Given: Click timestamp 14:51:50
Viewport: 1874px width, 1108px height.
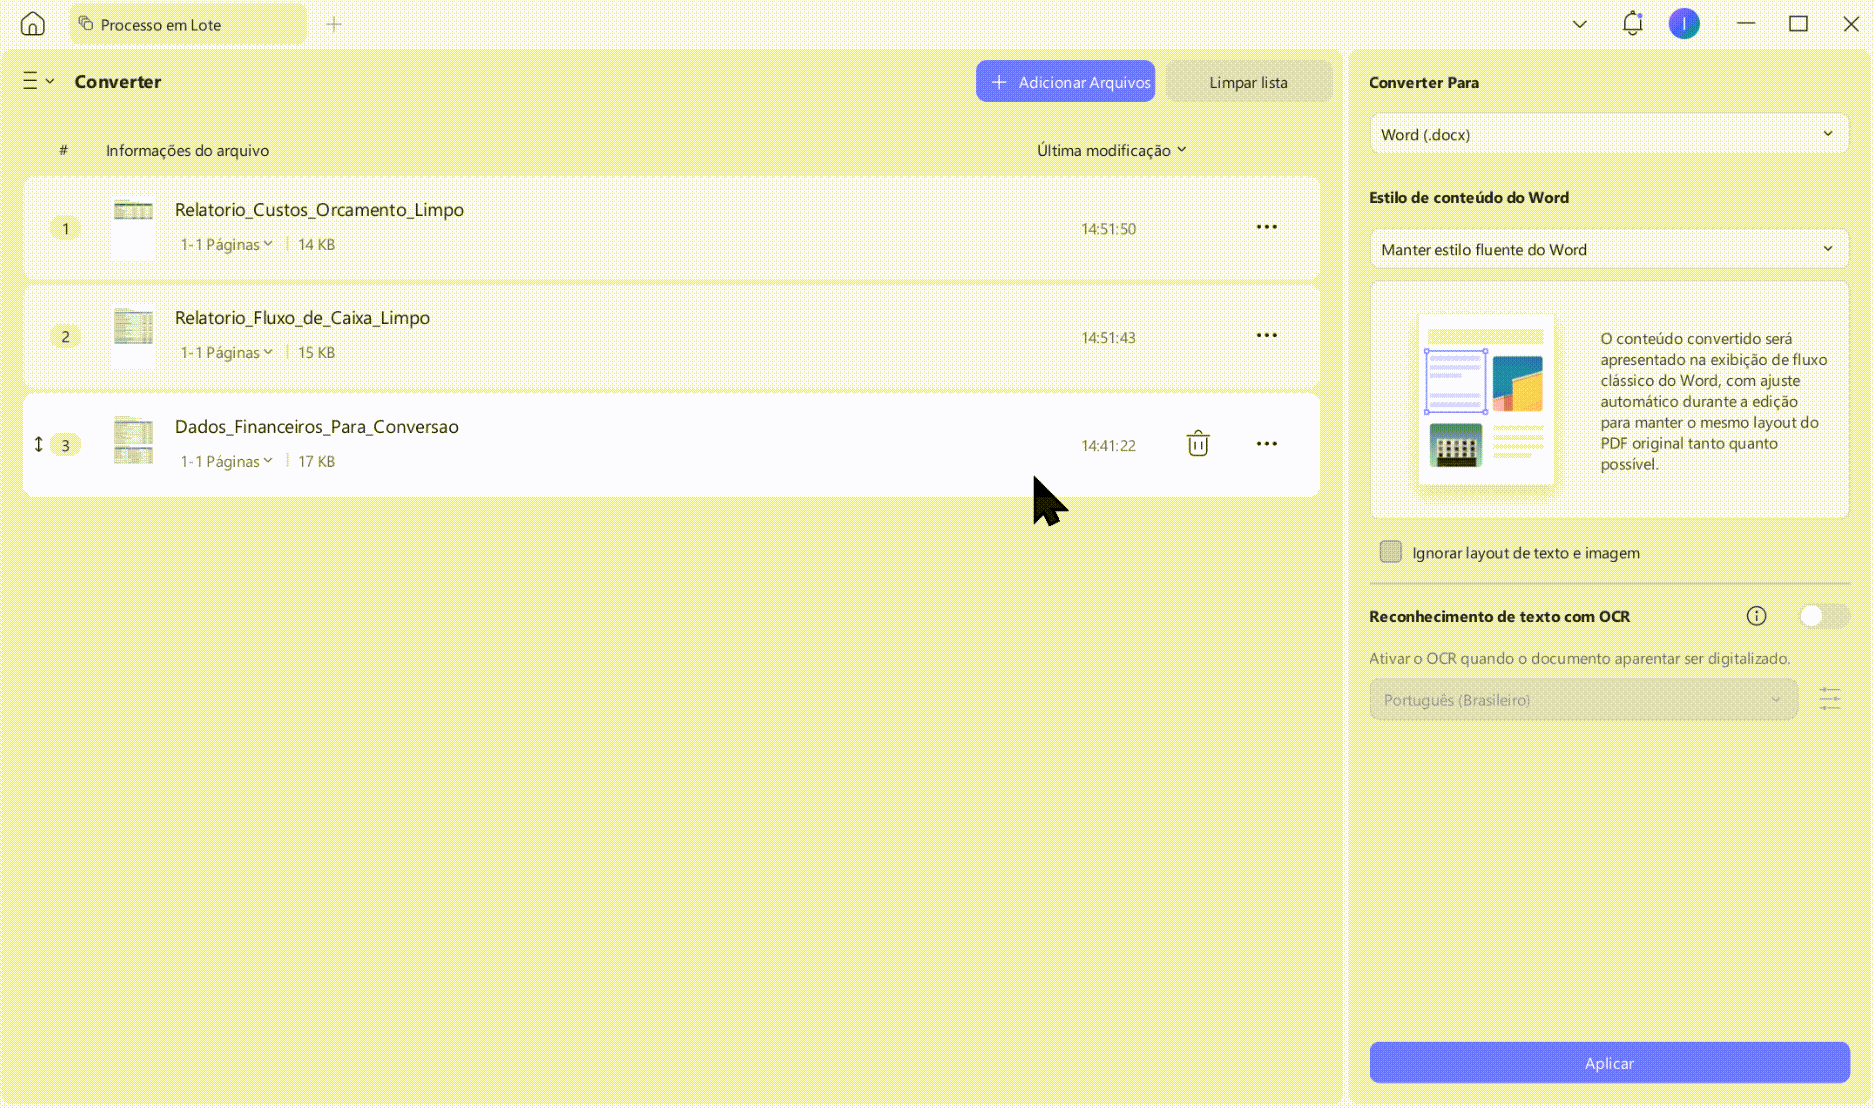Looking at the screenshot, I should [x=1108, y=229].
